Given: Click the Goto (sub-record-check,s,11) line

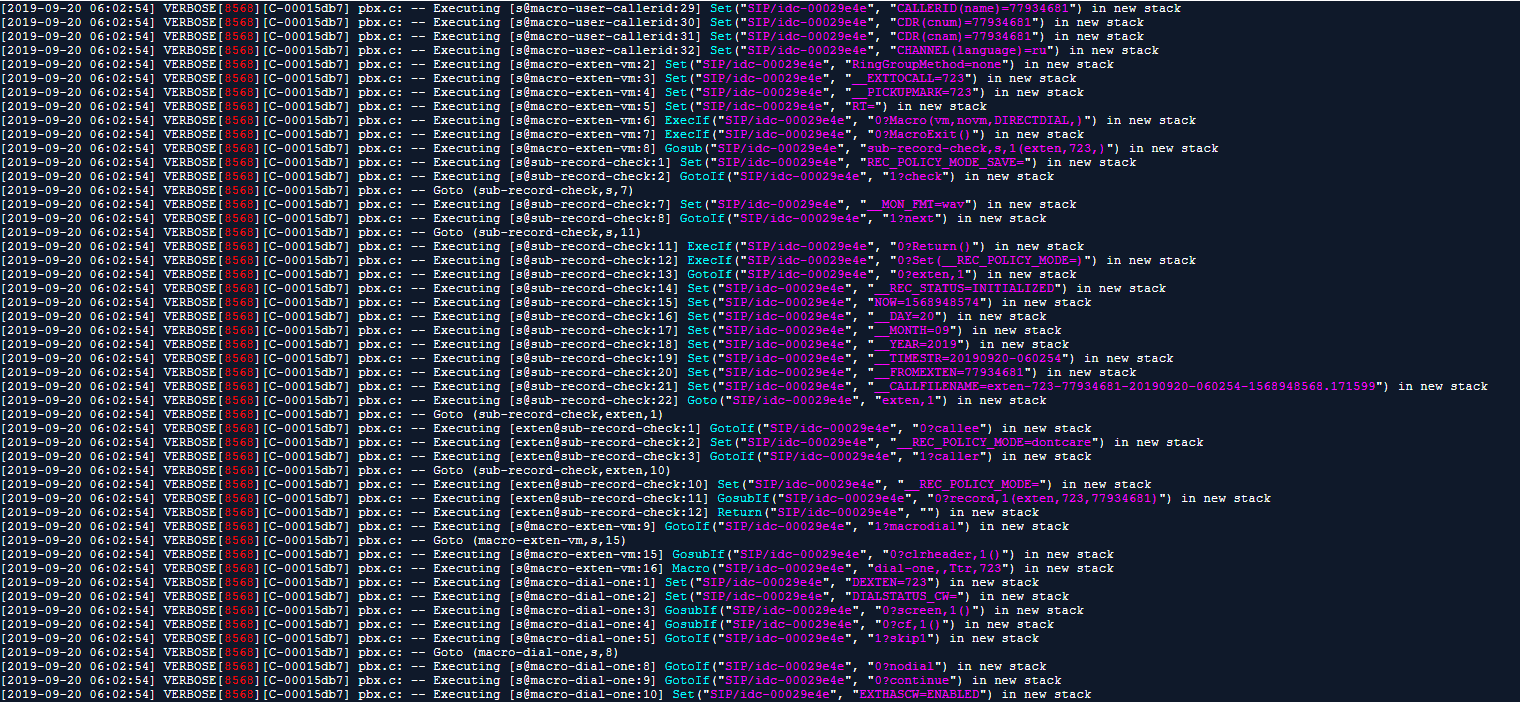Looking at the screenshot, I should (537, 232).
